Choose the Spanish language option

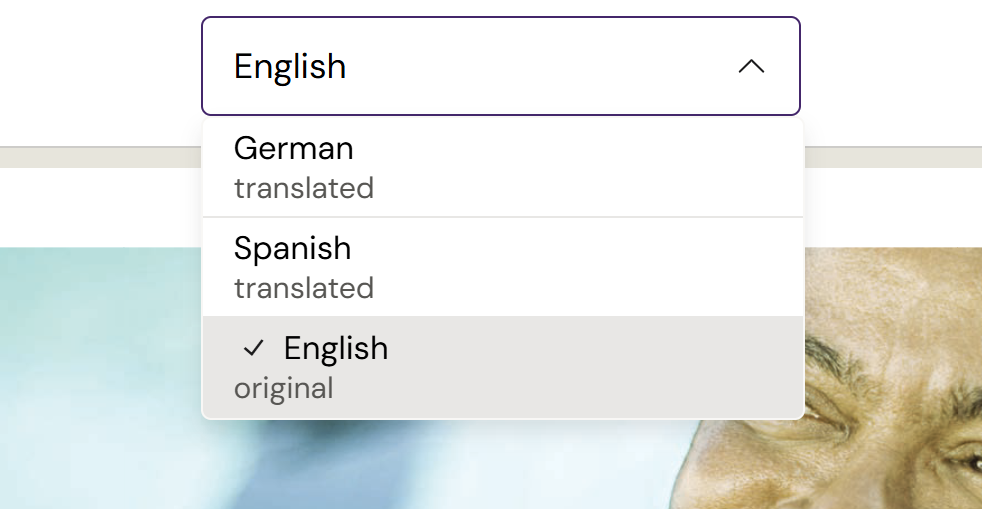pyautogui.click(x=293, y=249)
